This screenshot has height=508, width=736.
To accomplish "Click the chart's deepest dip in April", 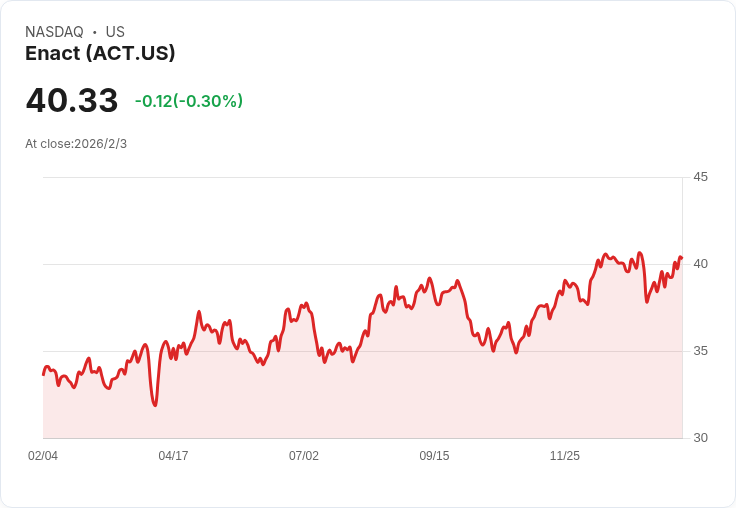I will [x=155, y=405].
